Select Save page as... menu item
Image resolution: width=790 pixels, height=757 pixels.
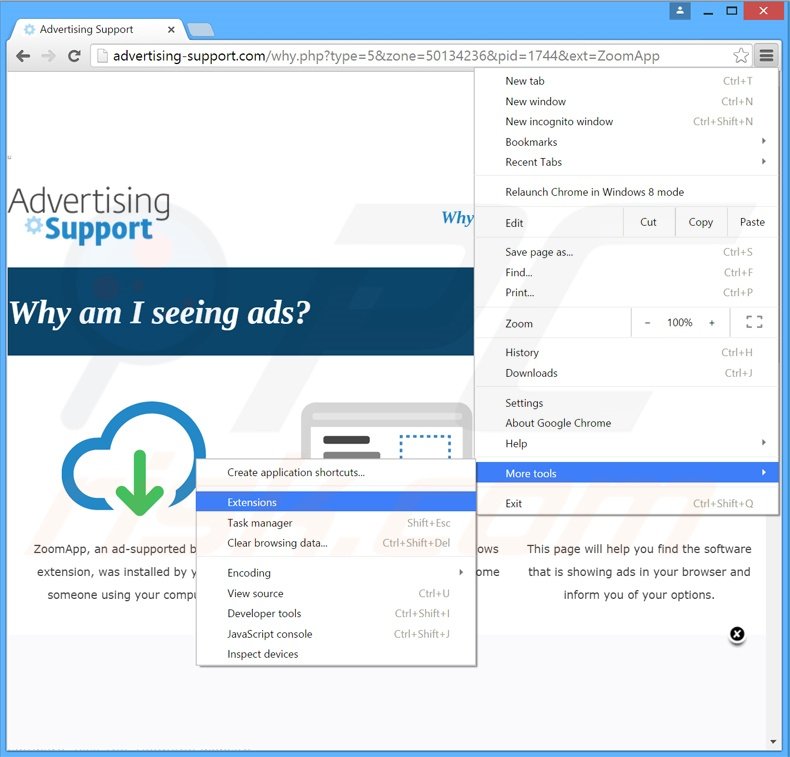click(x=627, y=252)
